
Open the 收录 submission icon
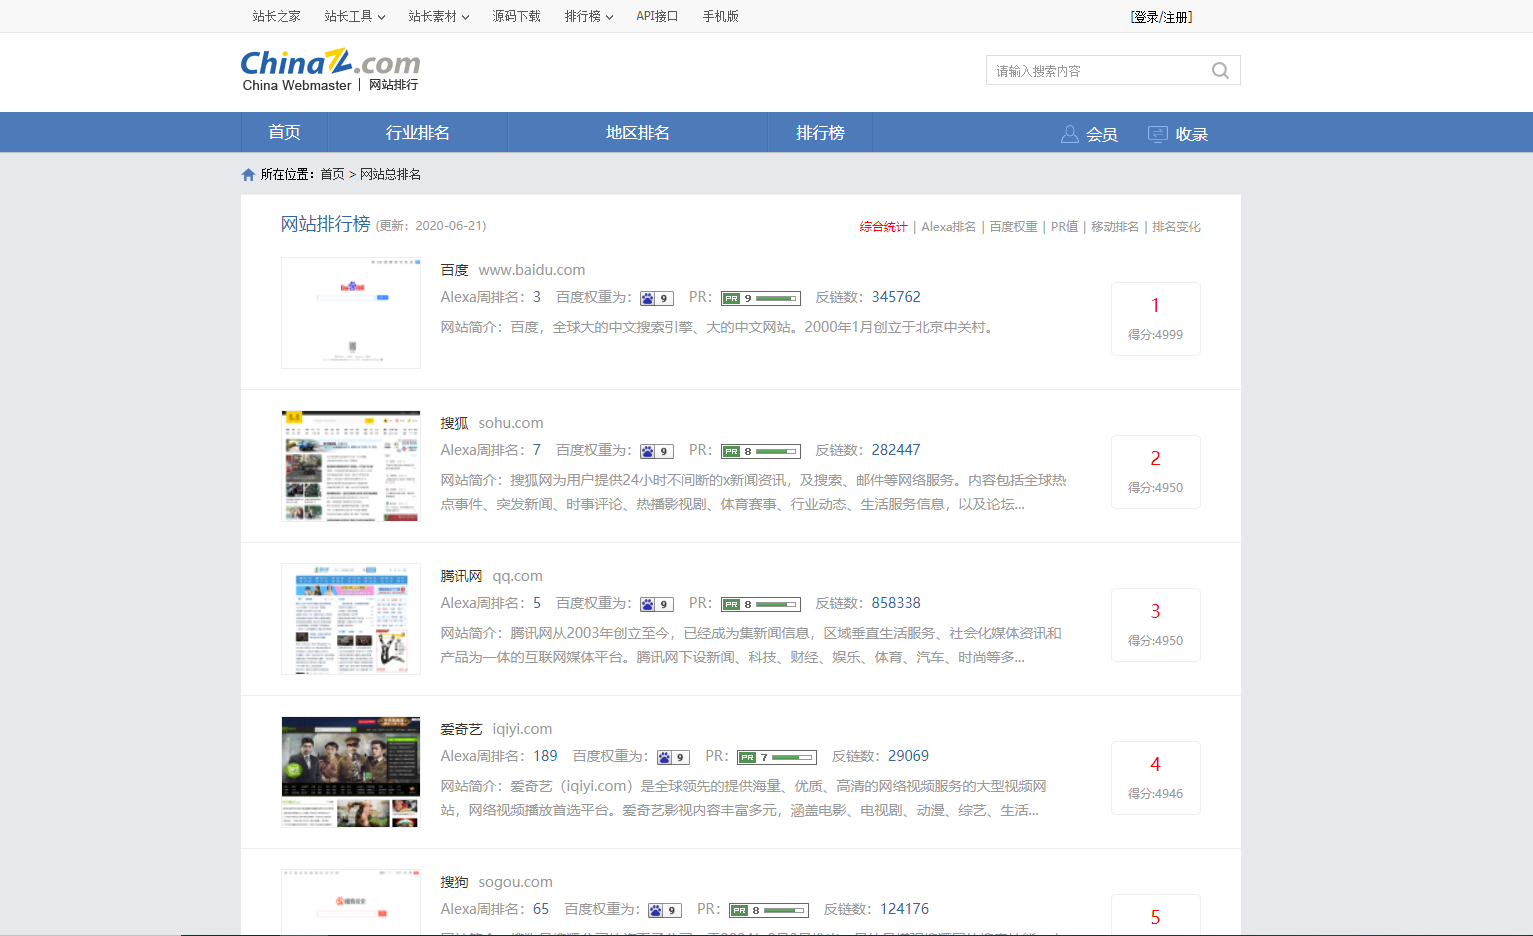1158,134
